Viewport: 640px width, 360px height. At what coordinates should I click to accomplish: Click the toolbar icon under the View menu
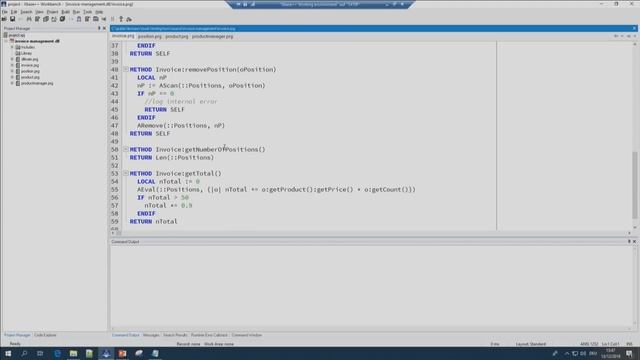tap(37, 19)
